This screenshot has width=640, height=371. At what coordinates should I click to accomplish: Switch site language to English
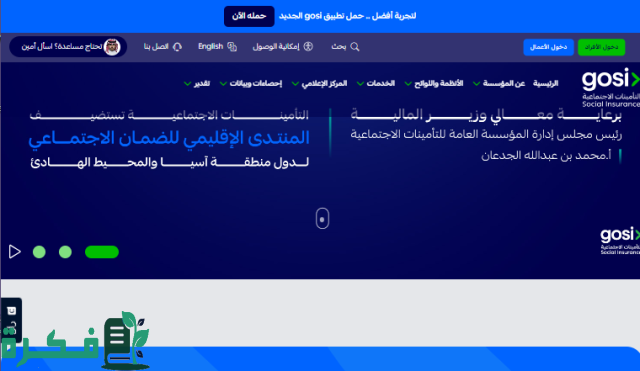click(211, 47)
